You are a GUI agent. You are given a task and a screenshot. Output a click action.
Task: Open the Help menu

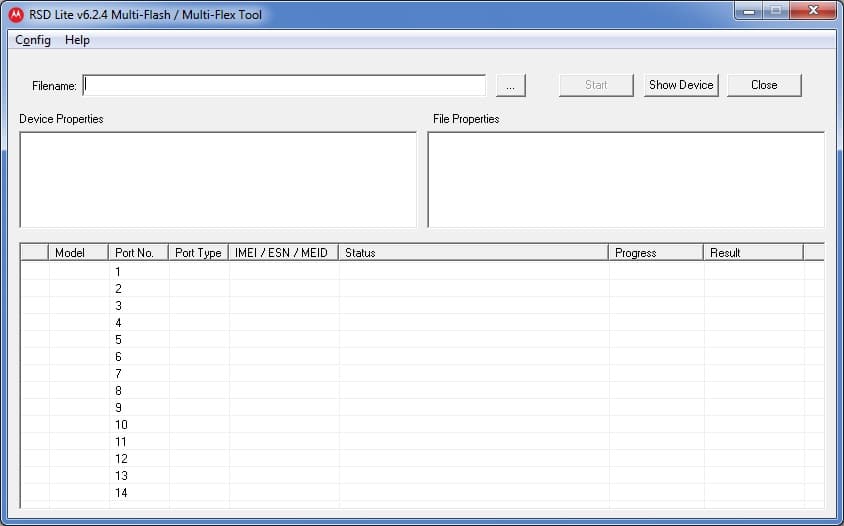coord(77,40)
